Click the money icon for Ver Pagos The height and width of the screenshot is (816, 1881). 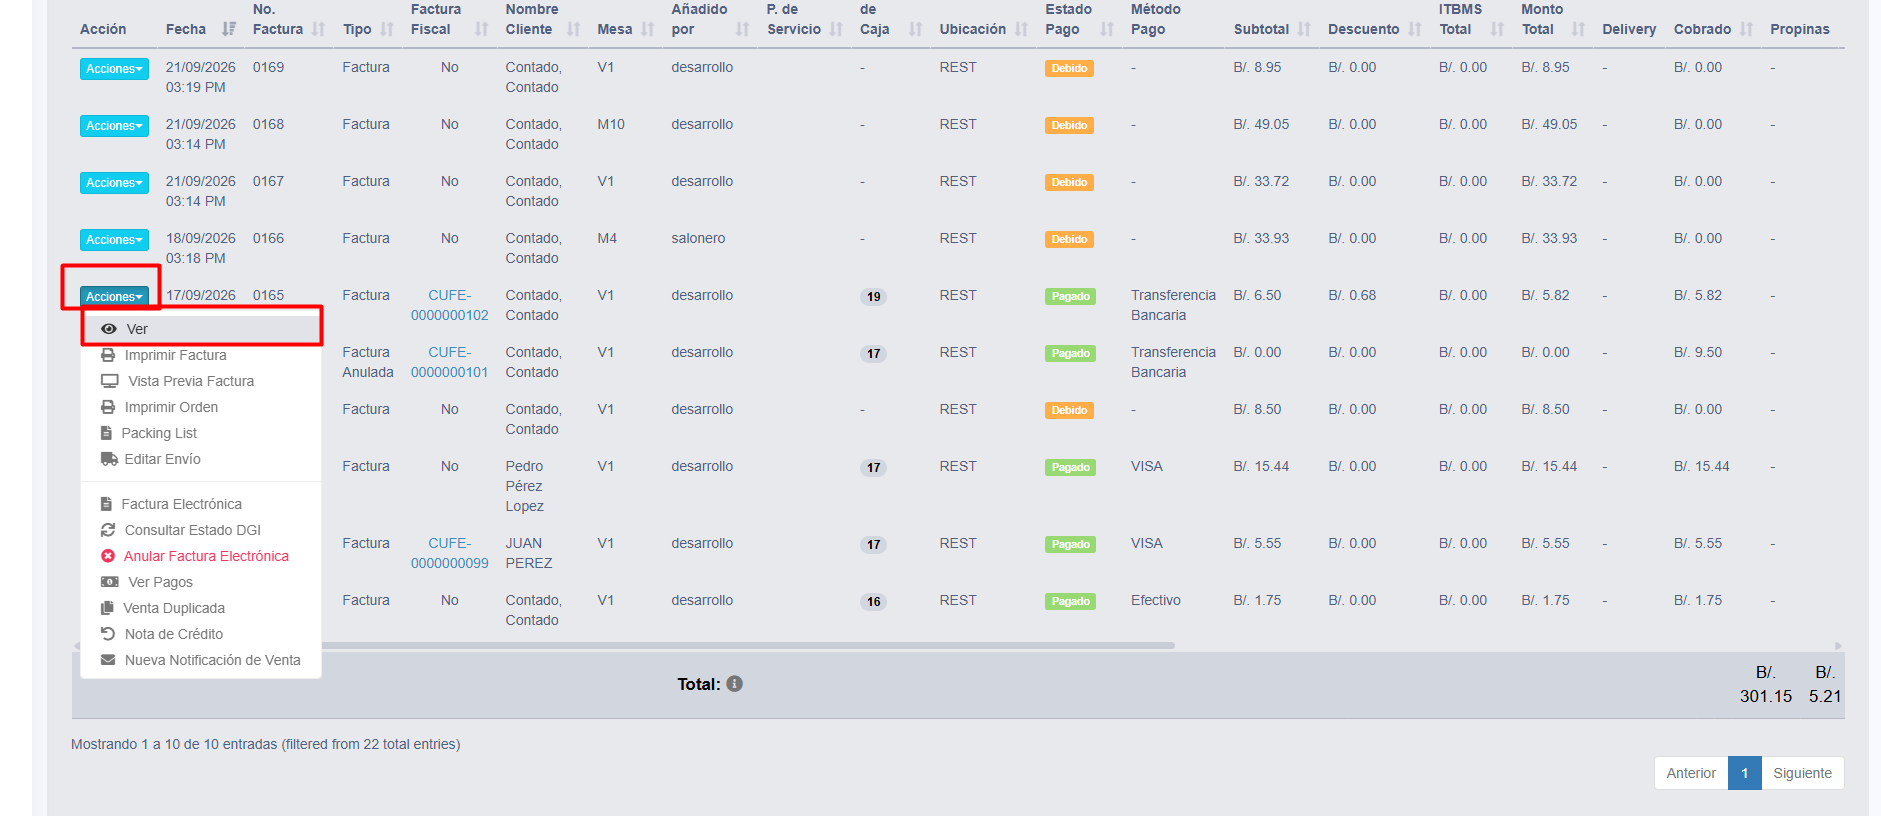click(x=110, y=582)
